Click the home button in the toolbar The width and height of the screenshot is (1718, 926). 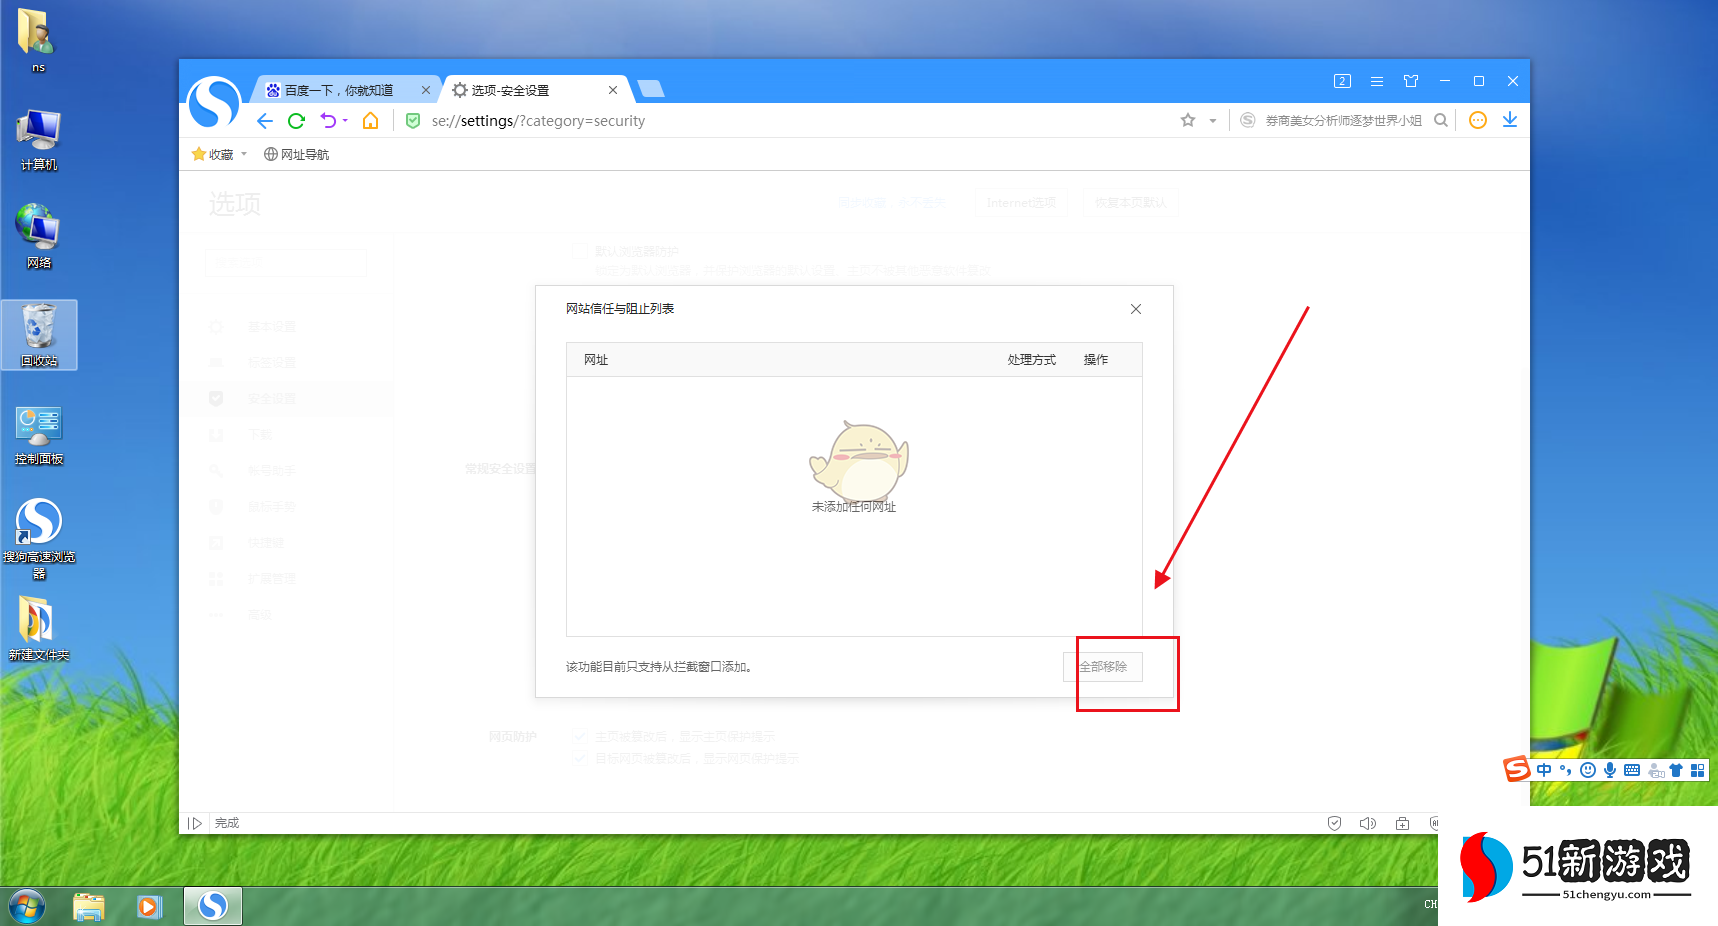coord(369,120)
